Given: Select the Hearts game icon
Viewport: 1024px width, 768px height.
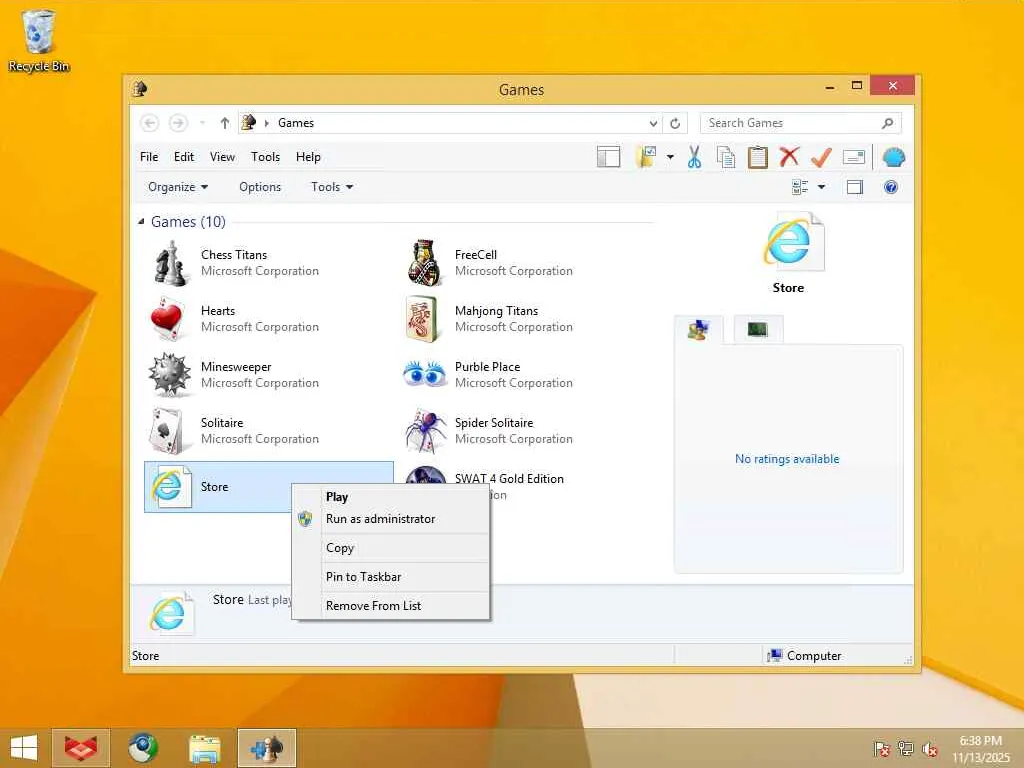Looking at the screenshot, I should click(168, 319).
